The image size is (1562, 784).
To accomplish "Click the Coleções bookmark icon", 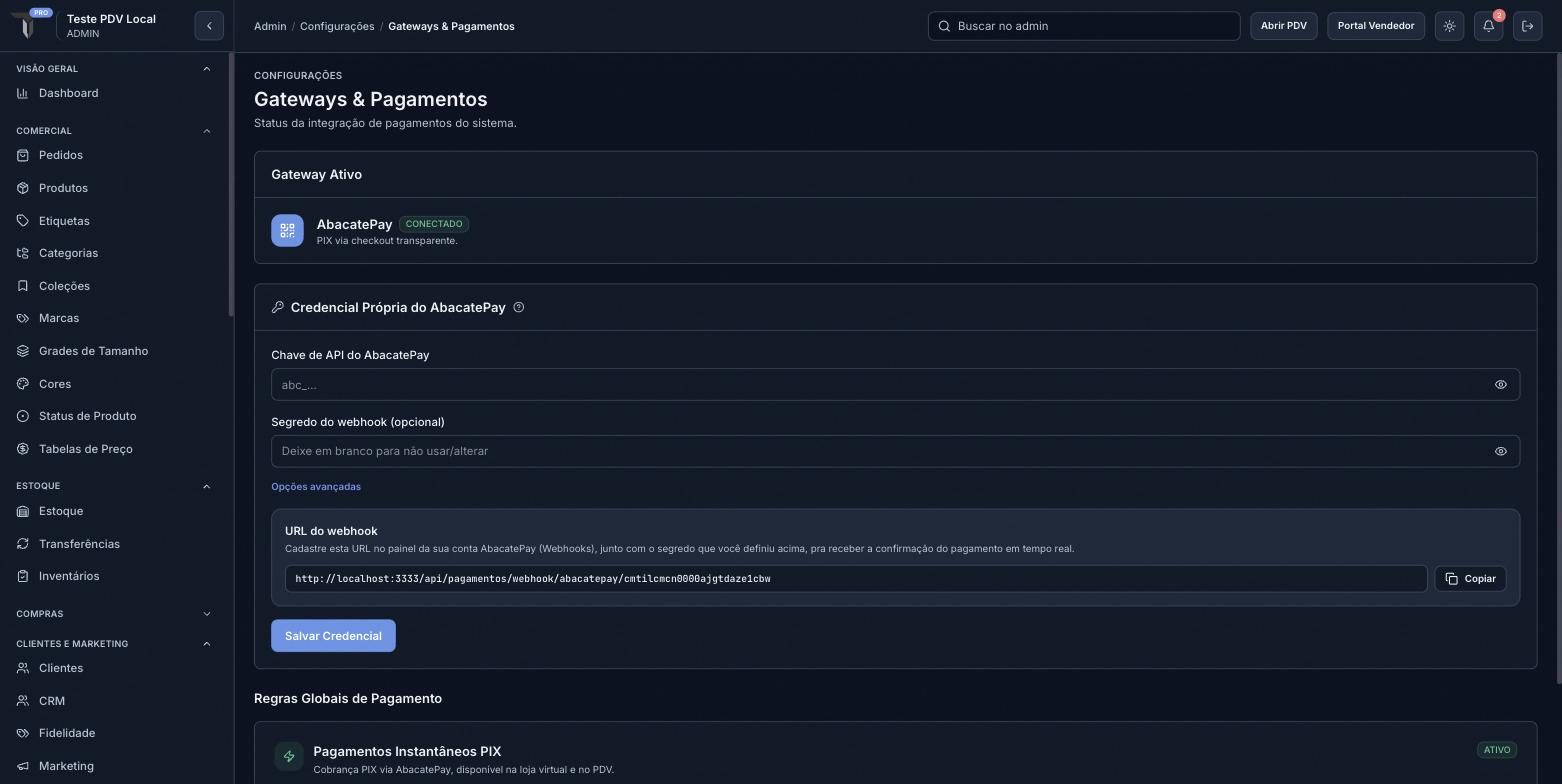I will tap(23, 286).
